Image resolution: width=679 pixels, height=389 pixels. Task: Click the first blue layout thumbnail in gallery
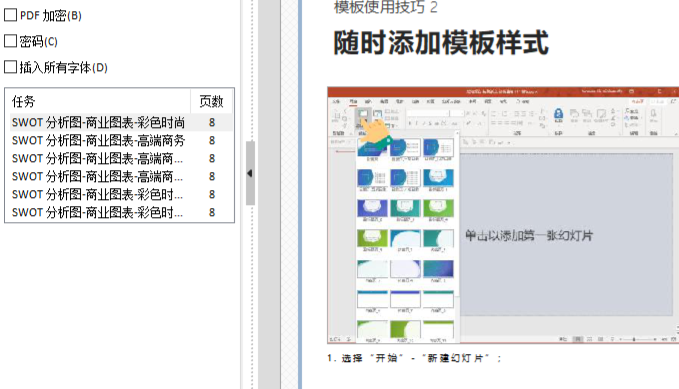372,148
